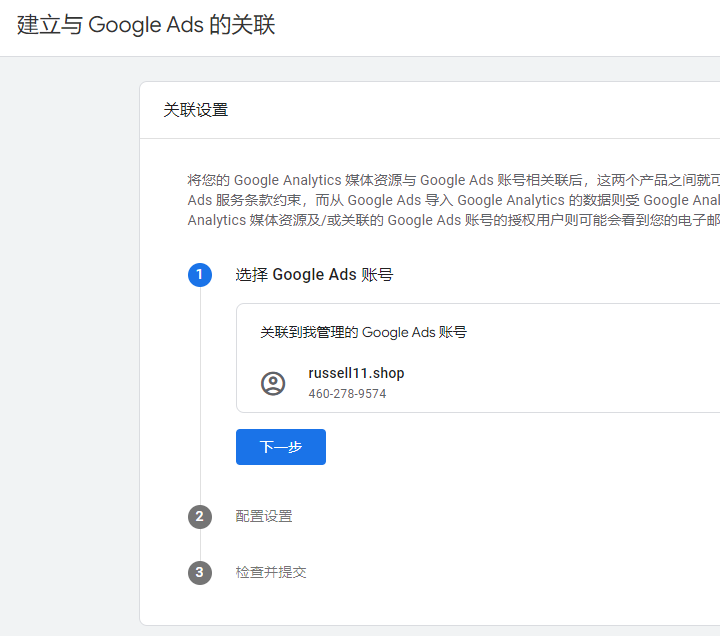Click the page title 建立与 Google Ads 的关联
Screen dimensions: 720x636
click(146, 25)
